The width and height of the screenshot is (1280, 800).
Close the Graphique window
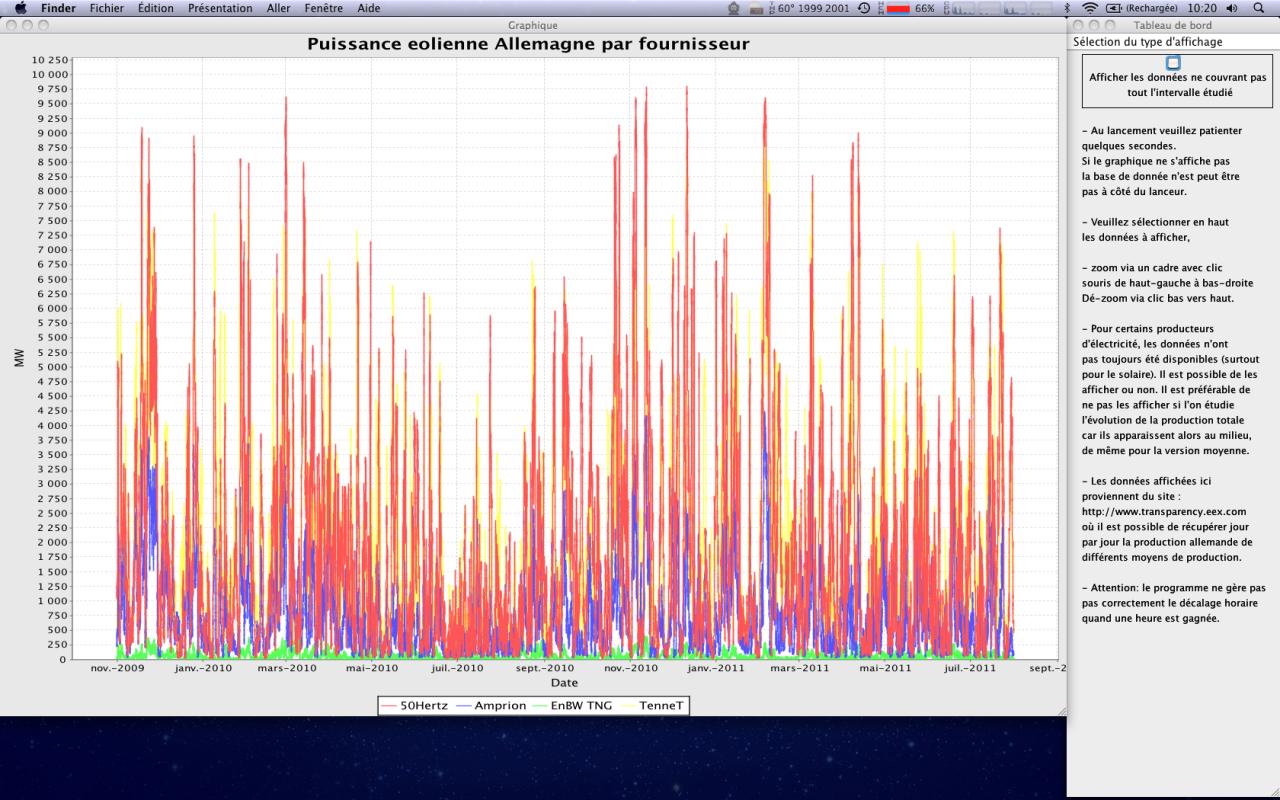coord(12,25)
